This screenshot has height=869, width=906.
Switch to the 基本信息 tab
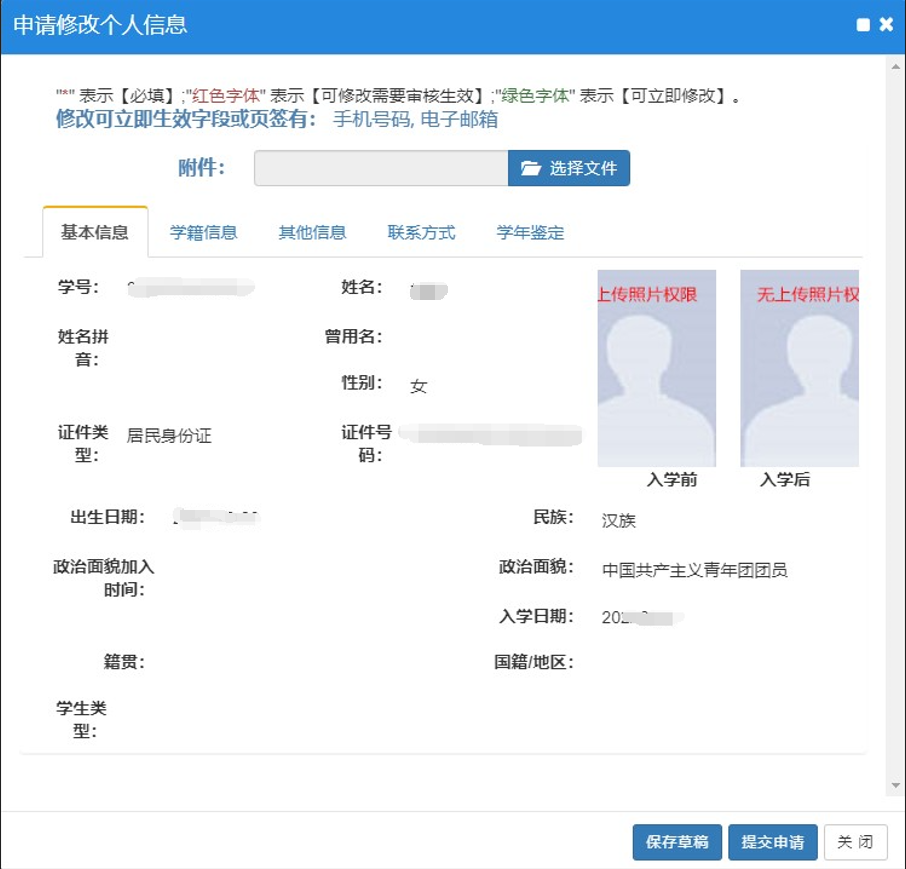[x=95, y=232]
